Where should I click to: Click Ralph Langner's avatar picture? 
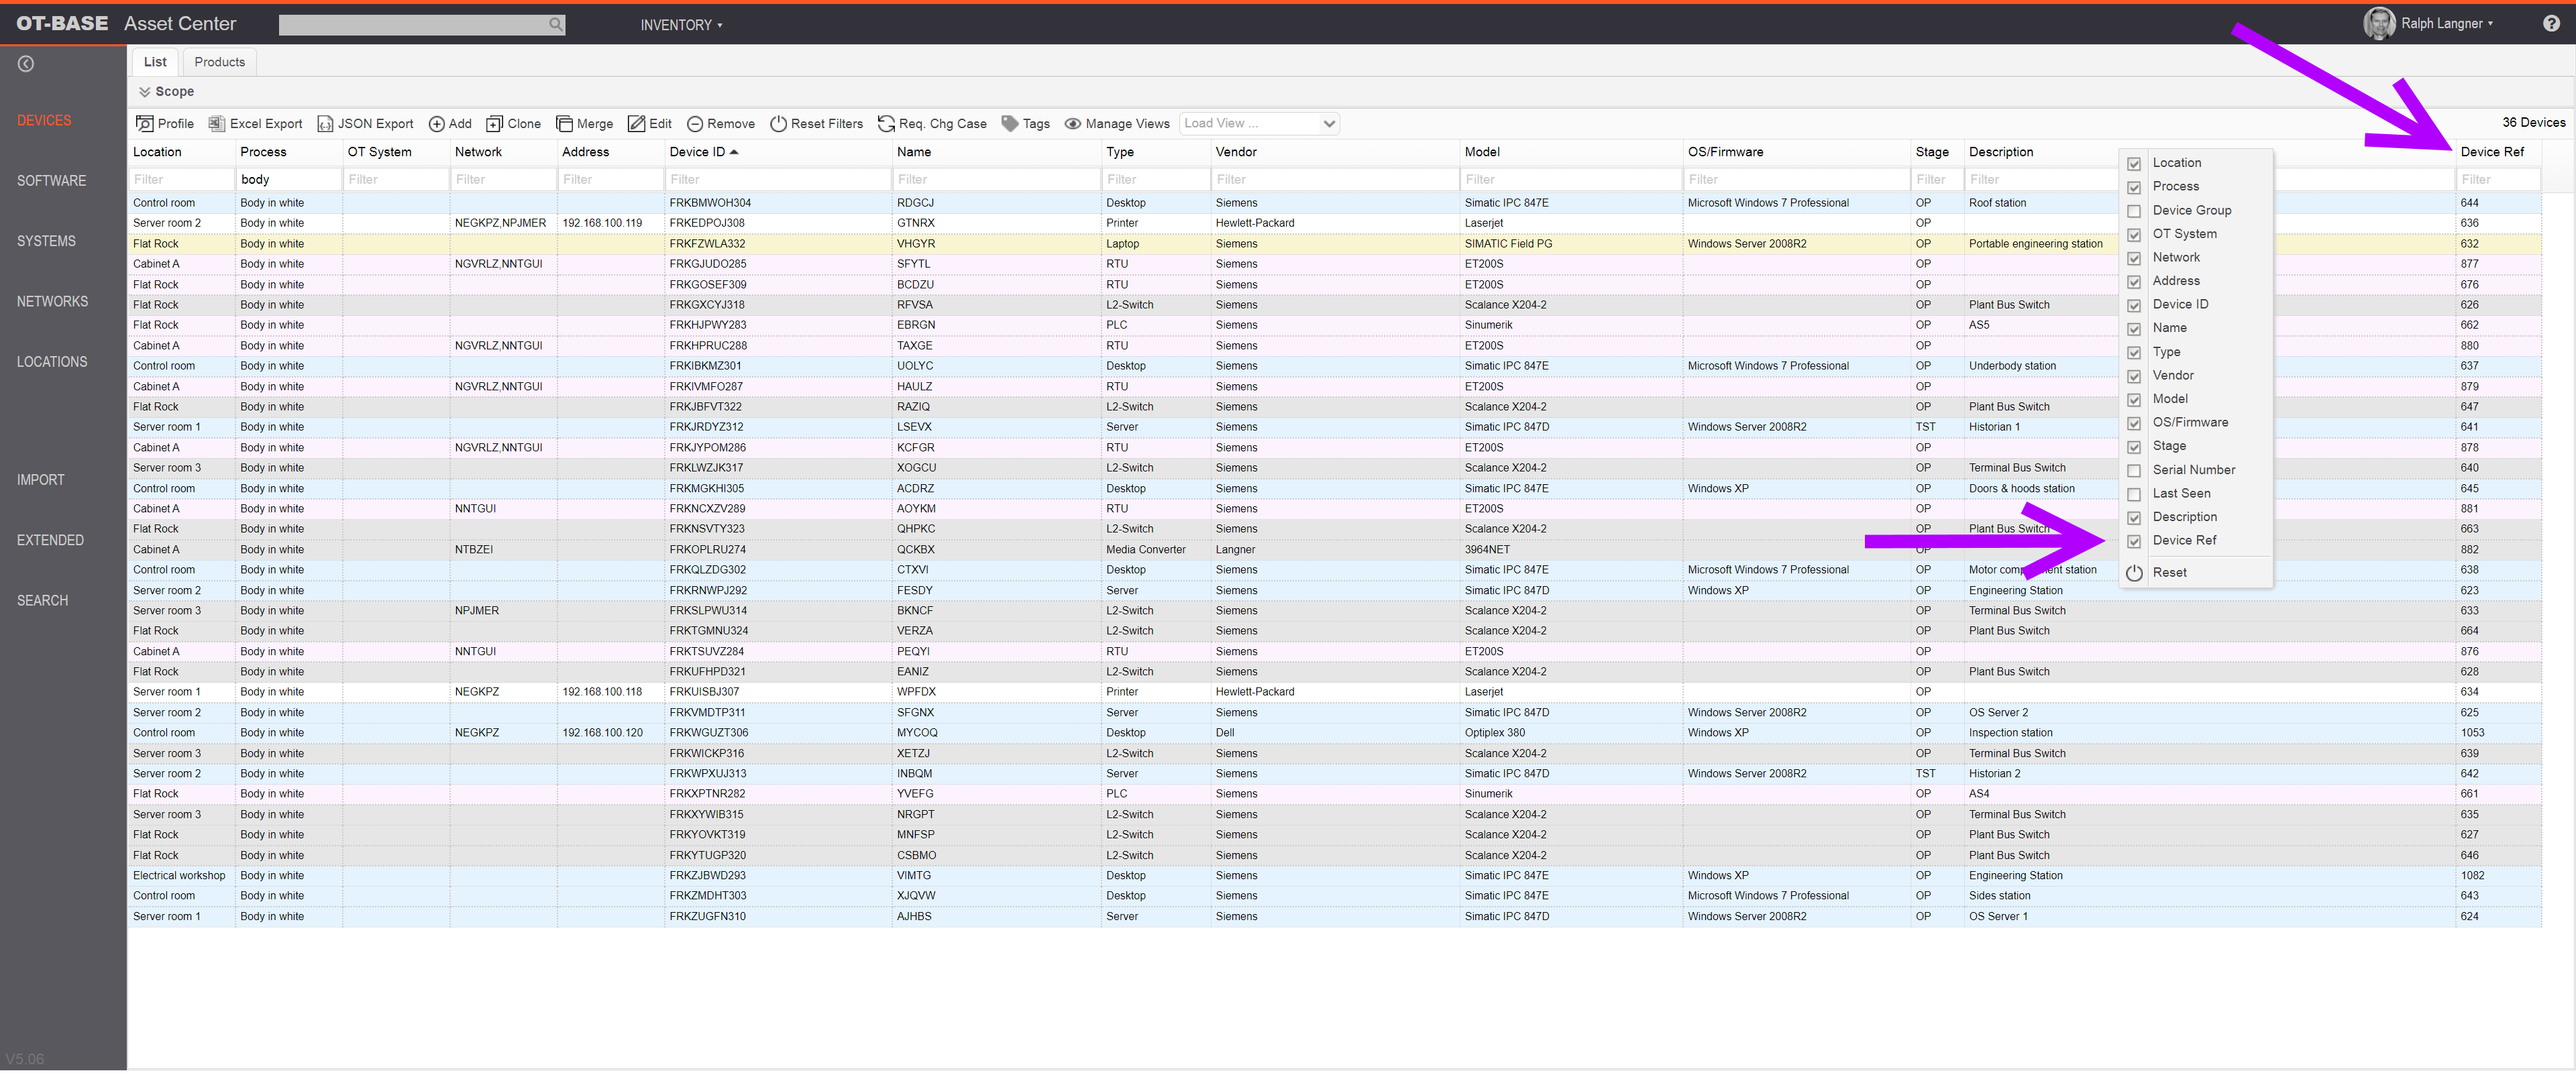[2380, 24]
